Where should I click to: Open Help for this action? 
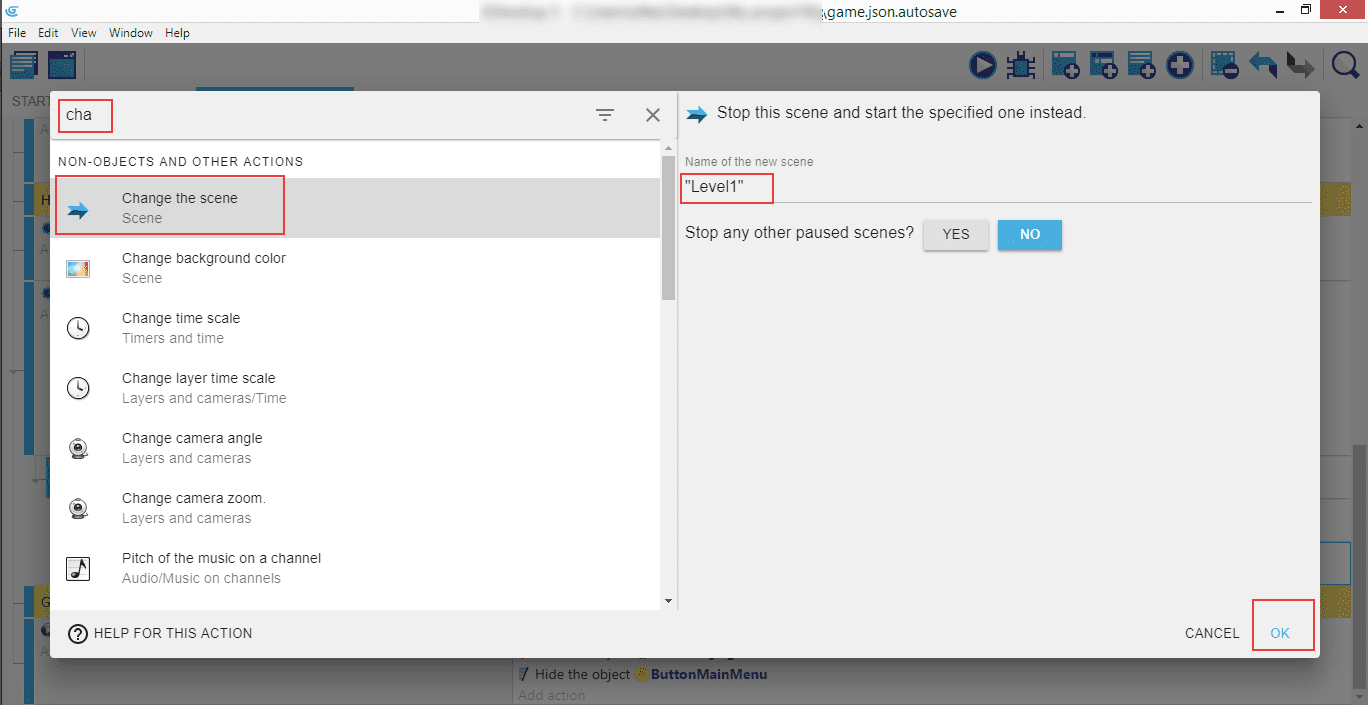[x=160, y=633]
